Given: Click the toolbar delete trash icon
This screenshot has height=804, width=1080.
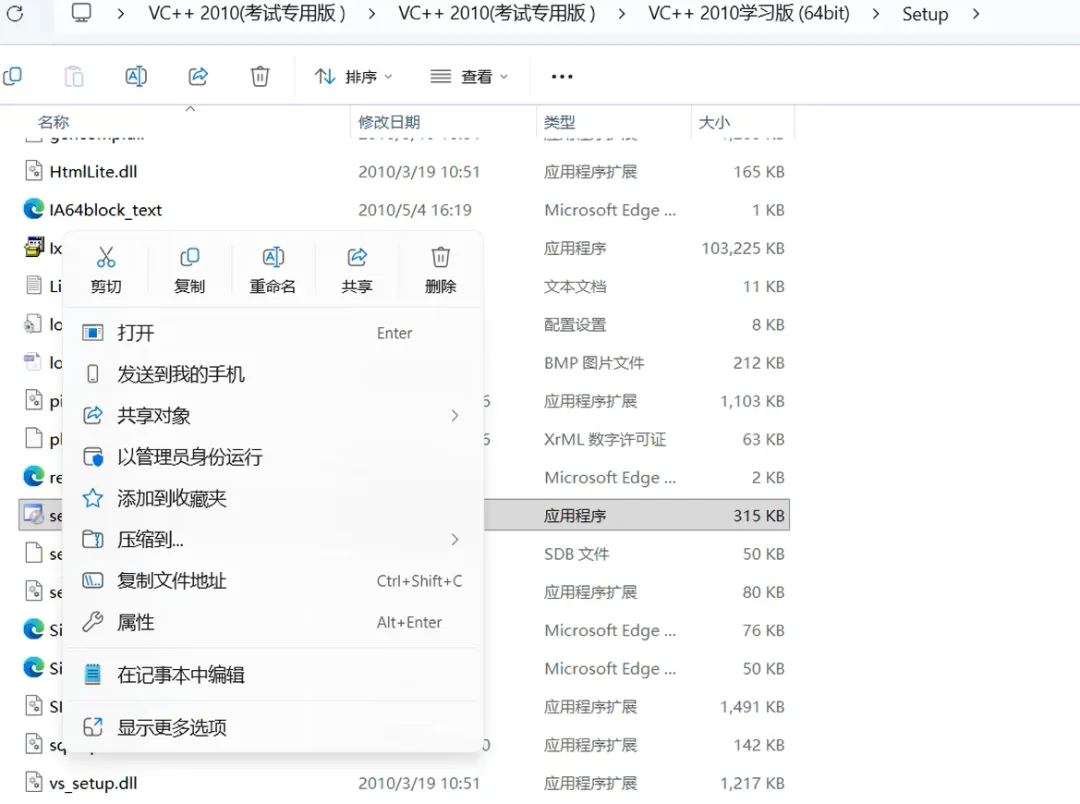Looking at the screenshot, I should tap(260, 76).
